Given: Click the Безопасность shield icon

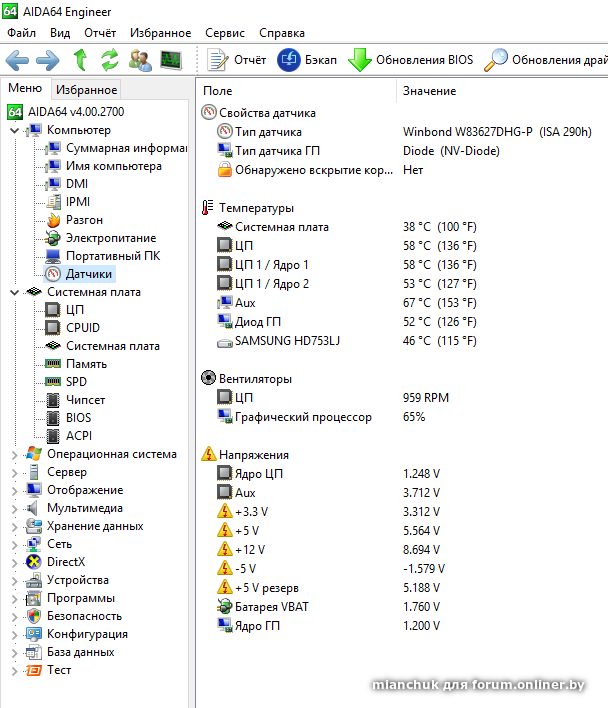Looking at the screenshot, I should [x=34, y=616].
